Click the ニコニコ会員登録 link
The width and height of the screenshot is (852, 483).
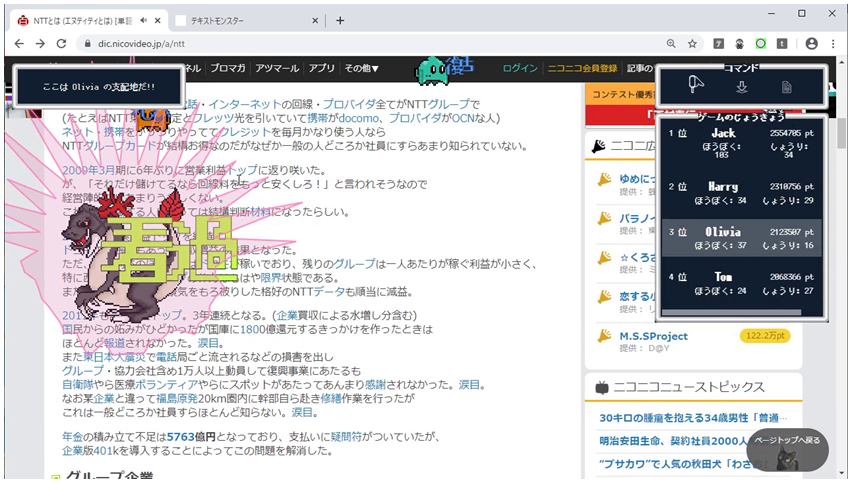pyautogui.click(x=582, y=68)
